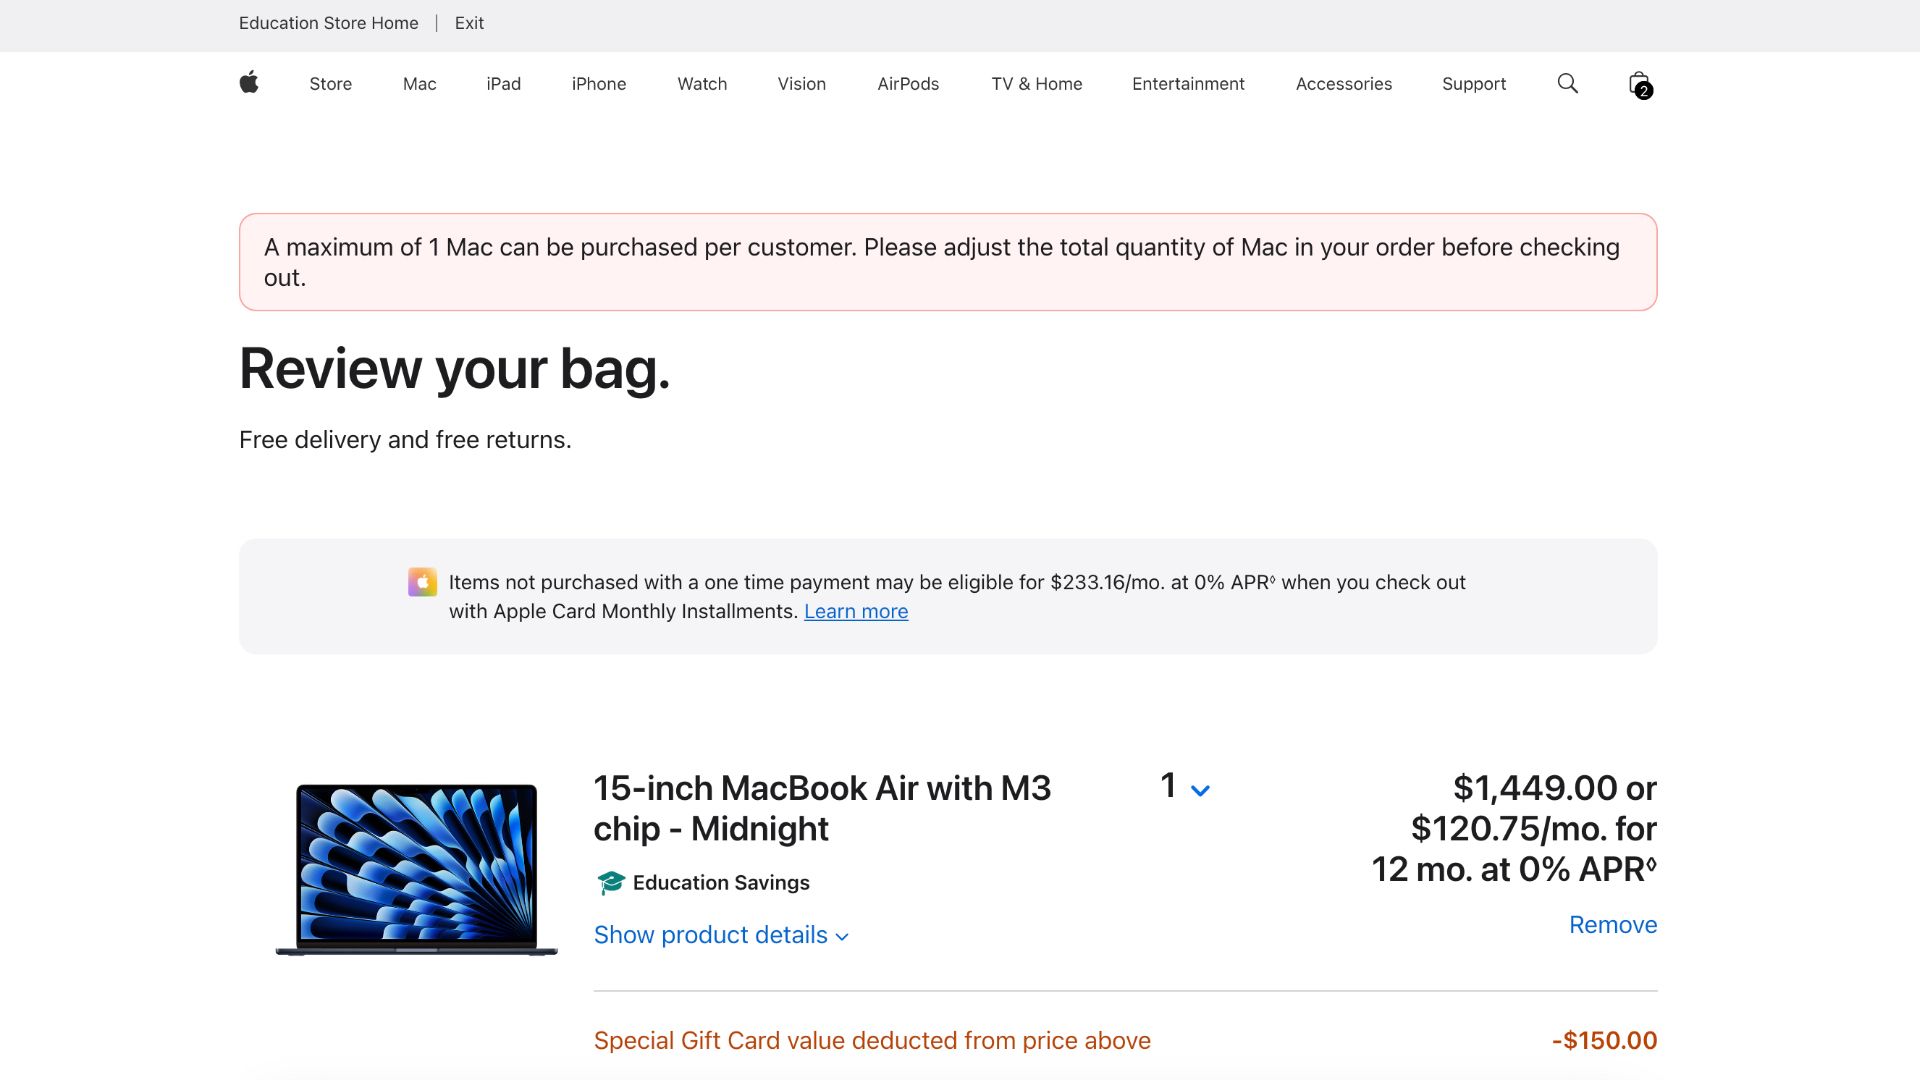Click the TV and Home menu icon
The height and width of the screenshot is (1080, 1920).
tap(1035, 83)
